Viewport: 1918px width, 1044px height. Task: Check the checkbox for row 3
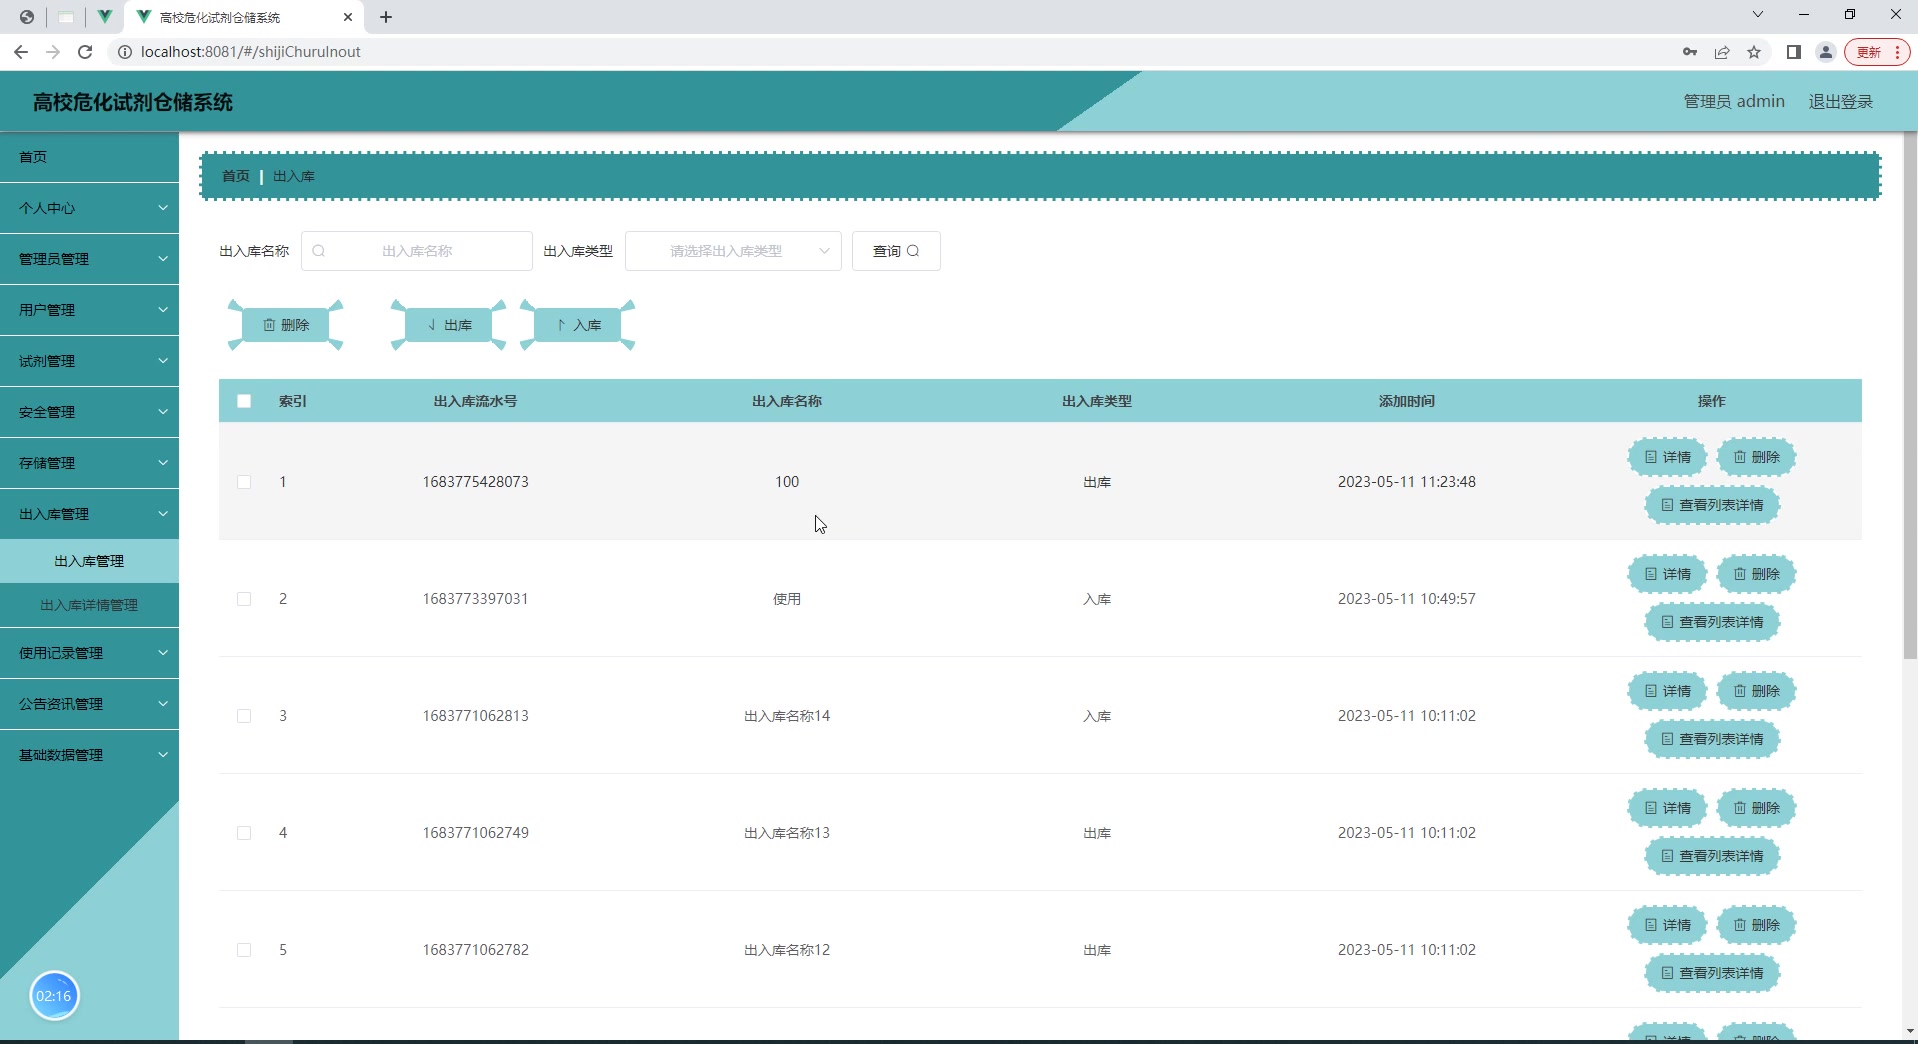(x=244, y=716)
